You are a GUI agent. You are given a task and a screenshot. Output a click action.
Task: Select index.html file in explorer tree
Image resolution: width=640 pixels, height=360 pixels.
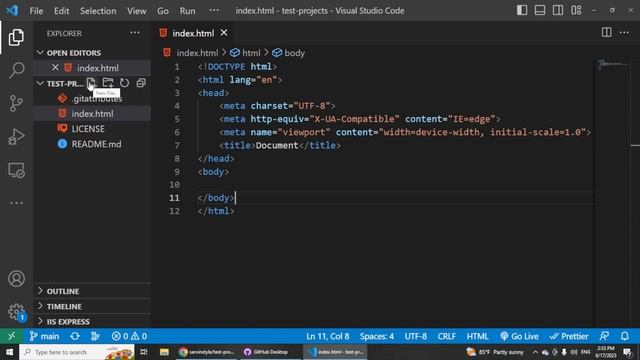coord(92,113)
